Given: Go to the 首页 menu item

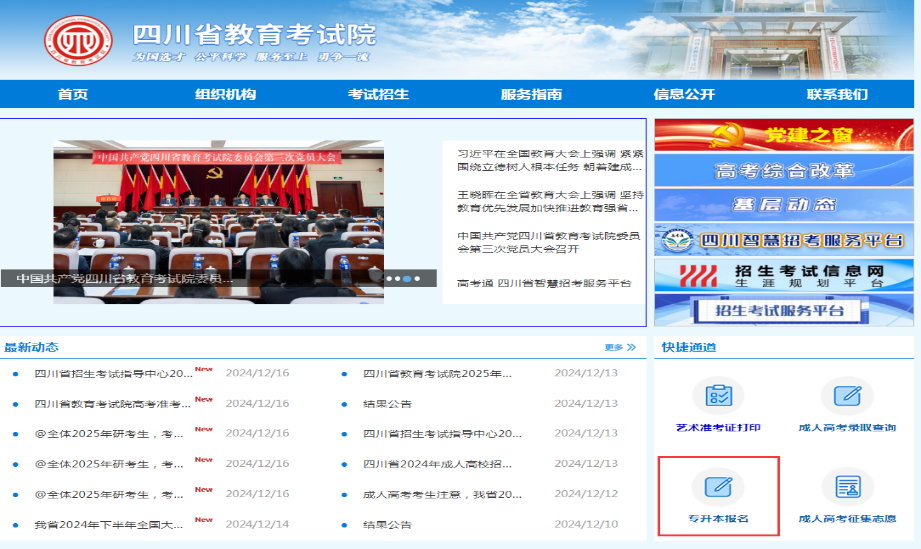Looking at the screenshot, I should pyautogui.click(x=73, y=95).
